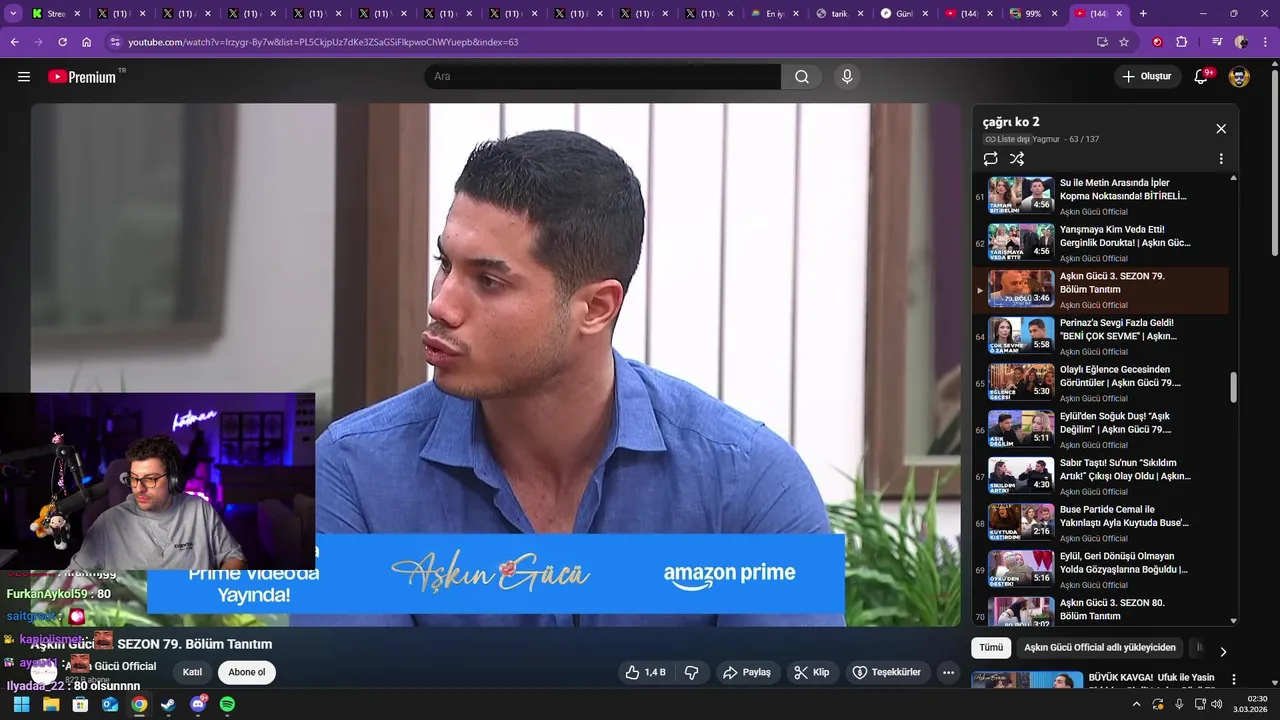Image resolution: width=1280 pixels, height=720 pixels.
Task: Play playlist video Yarışmaya Kim Veda Etti
Action: pyautogui.click(x=1100, y=243)
